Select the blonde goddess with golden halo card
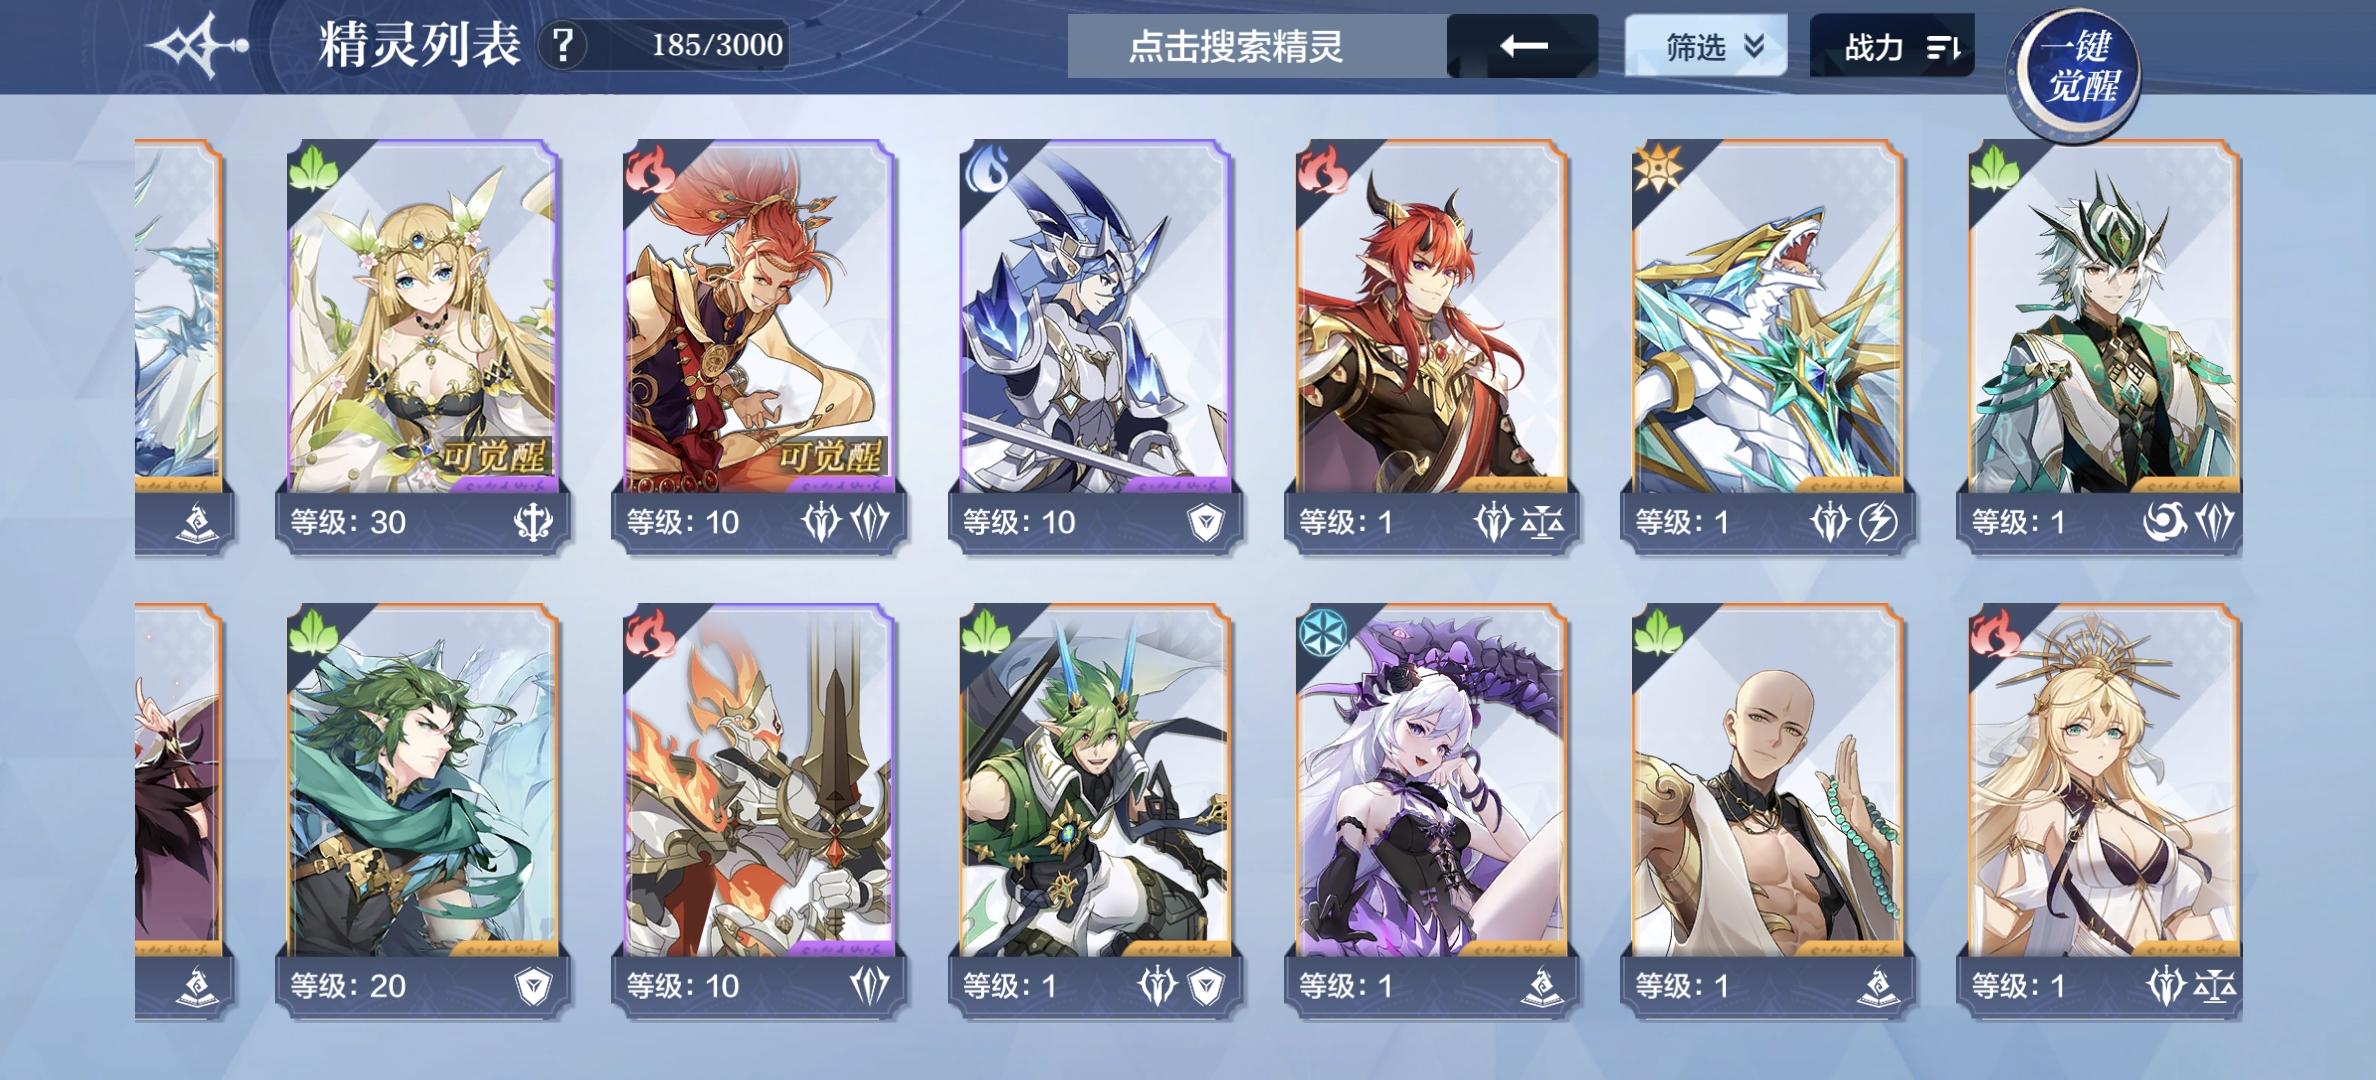Screen dimensions: 2376x1080 [2103, 810]
